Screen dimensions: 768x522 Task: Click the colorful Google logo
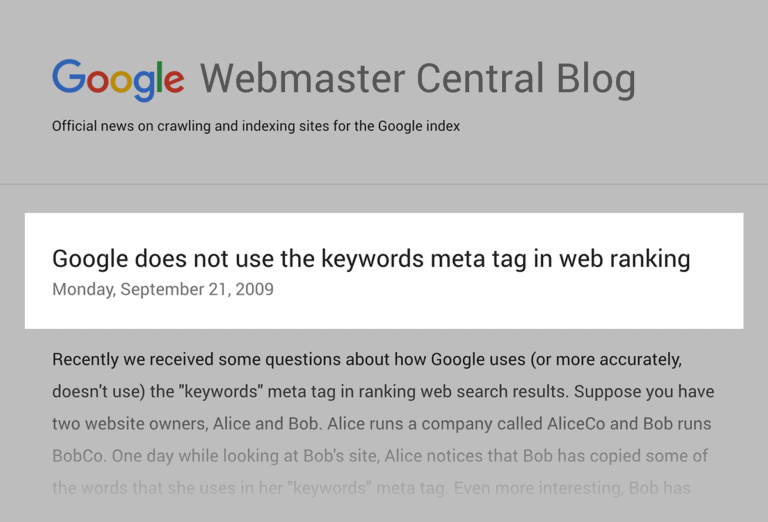[x=118, y=80]
